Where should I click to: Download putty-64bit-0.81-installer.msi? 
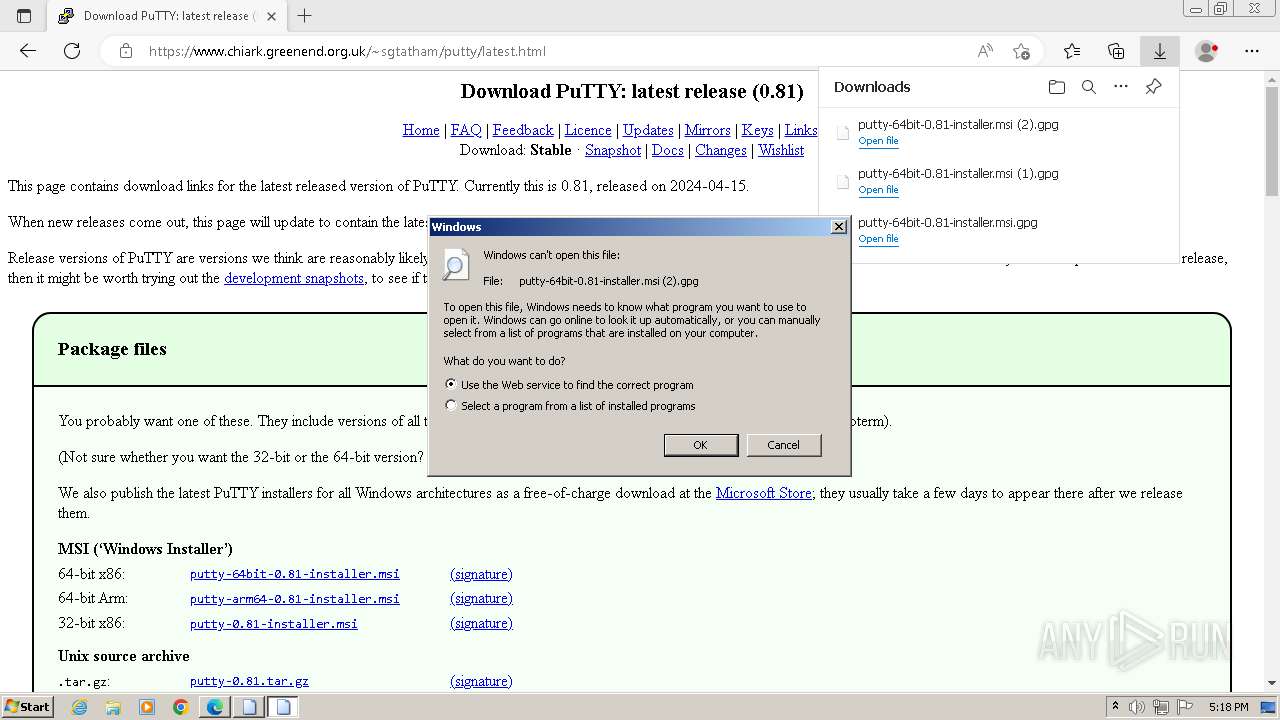click(x=295, y=574)
